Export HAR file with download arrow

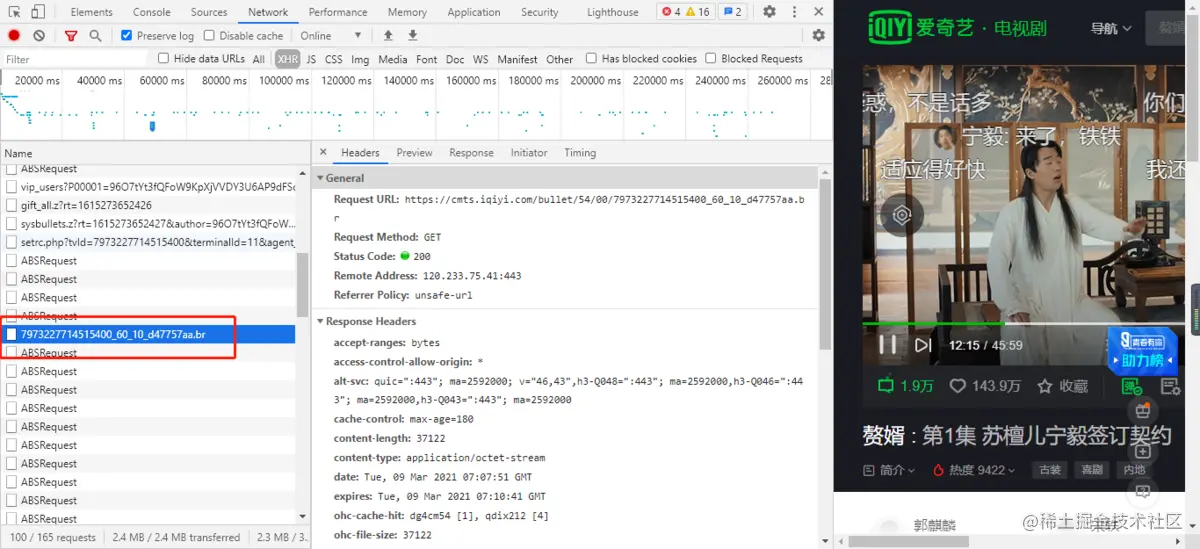(x=412, y=35)
